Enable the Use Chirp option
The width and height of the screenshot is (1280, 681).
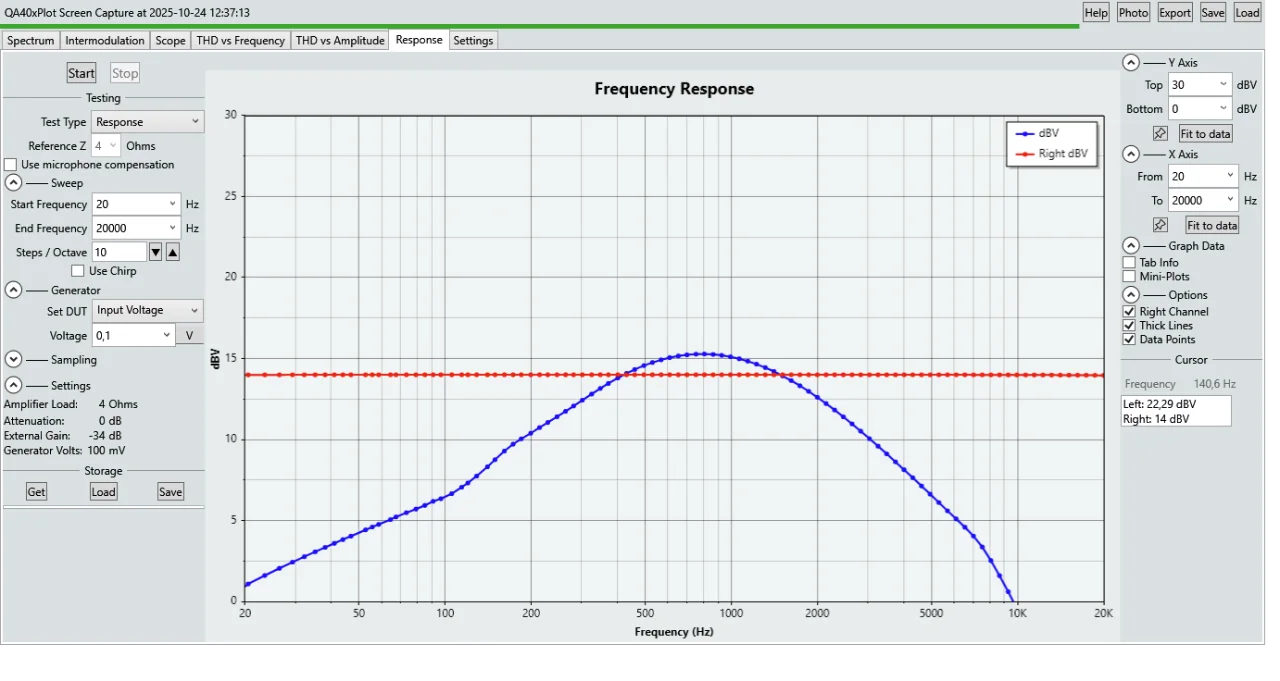tap(77, 270)
